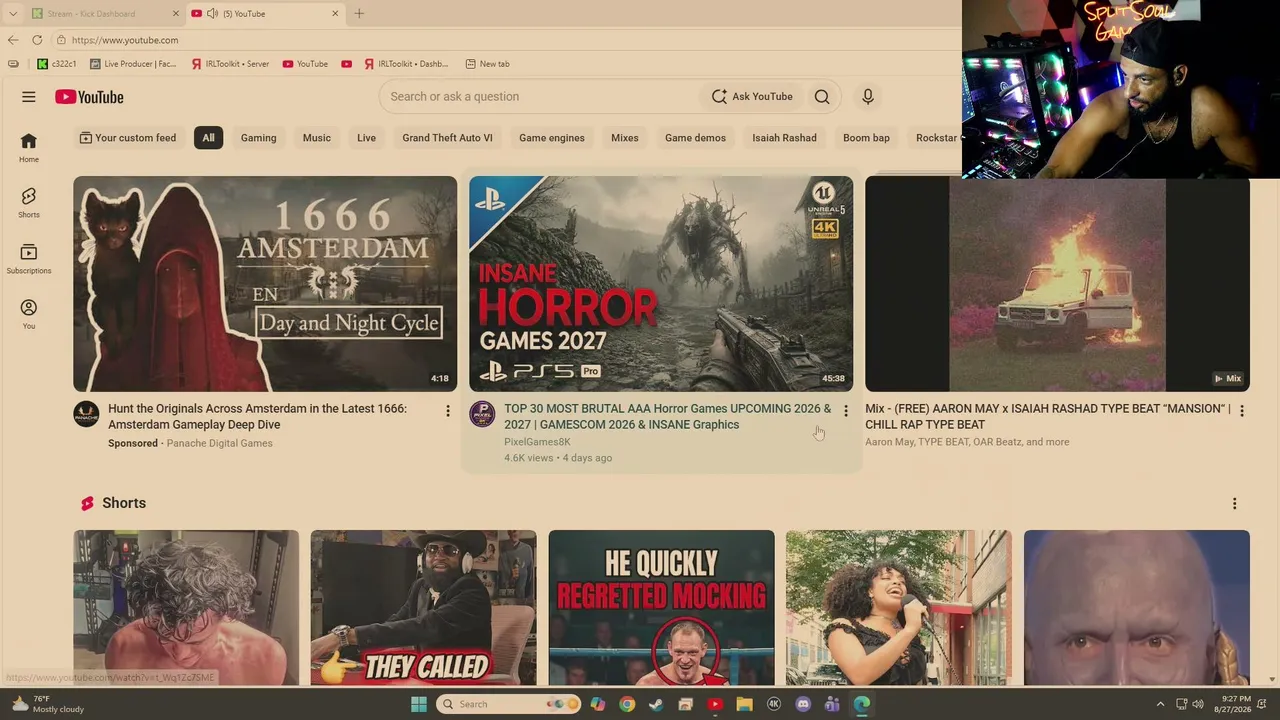Screen dimensions: 1280x720
Task: Open volume control in system tray
Action: point(1198,704)
